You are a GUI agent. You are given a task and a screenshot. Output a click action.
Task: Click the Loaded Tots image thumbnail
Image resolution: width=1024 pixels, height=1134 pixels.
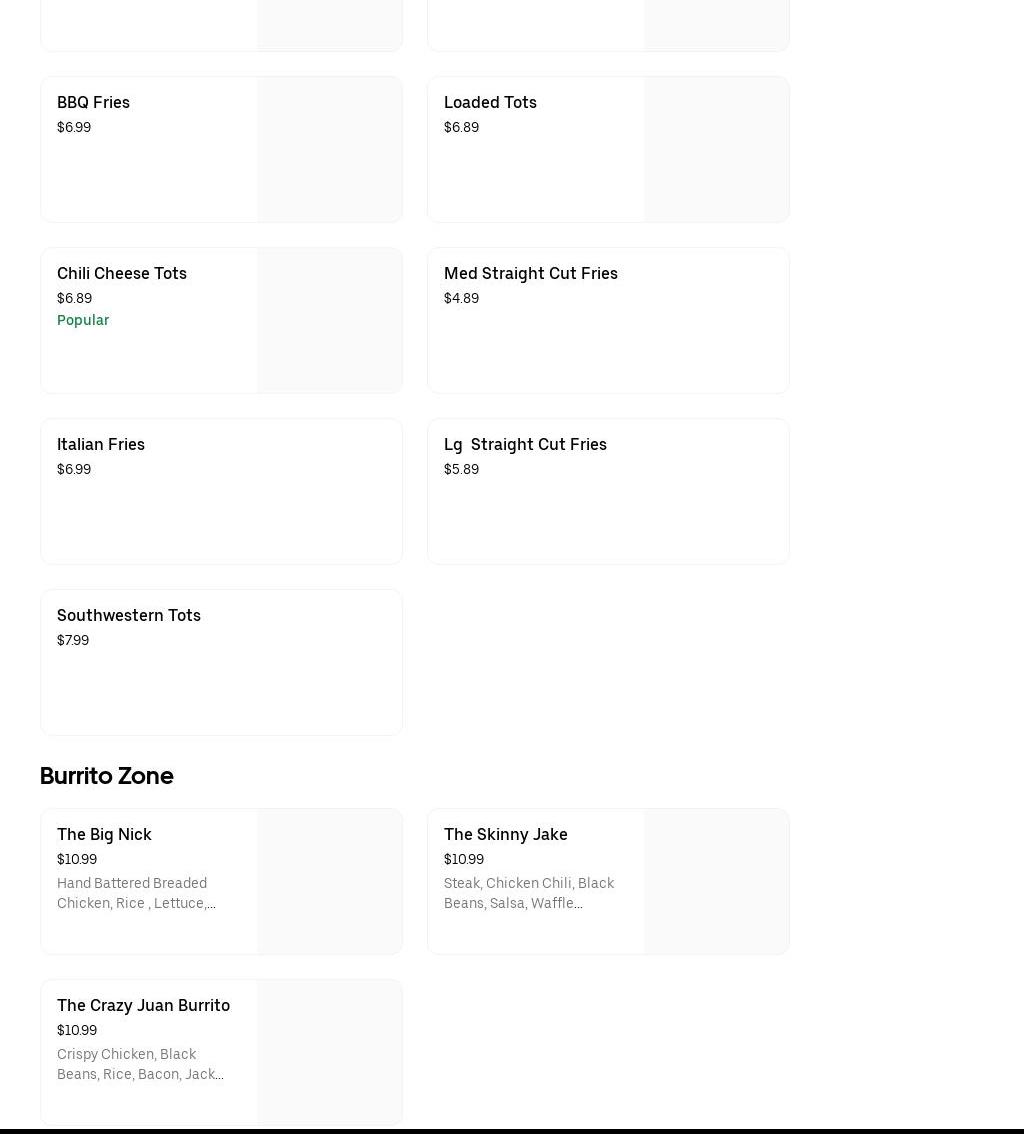[x=716, y=149]
